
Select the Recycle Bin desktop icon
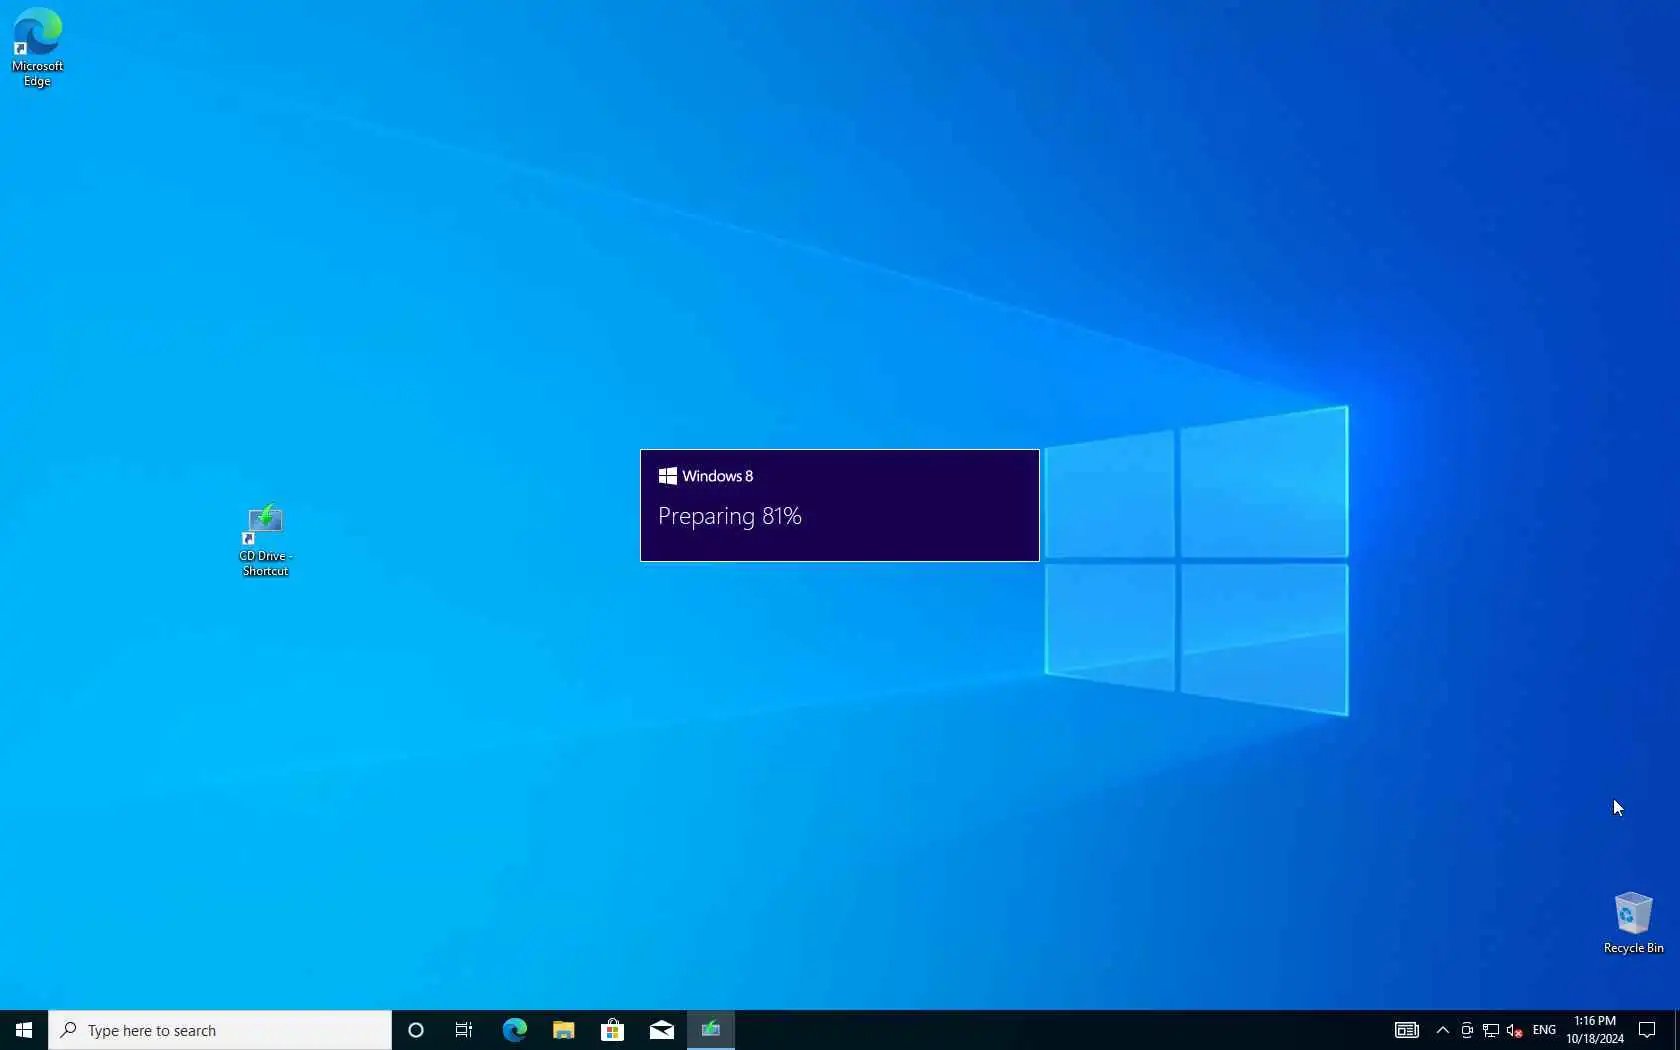[x=1633, y=922]
